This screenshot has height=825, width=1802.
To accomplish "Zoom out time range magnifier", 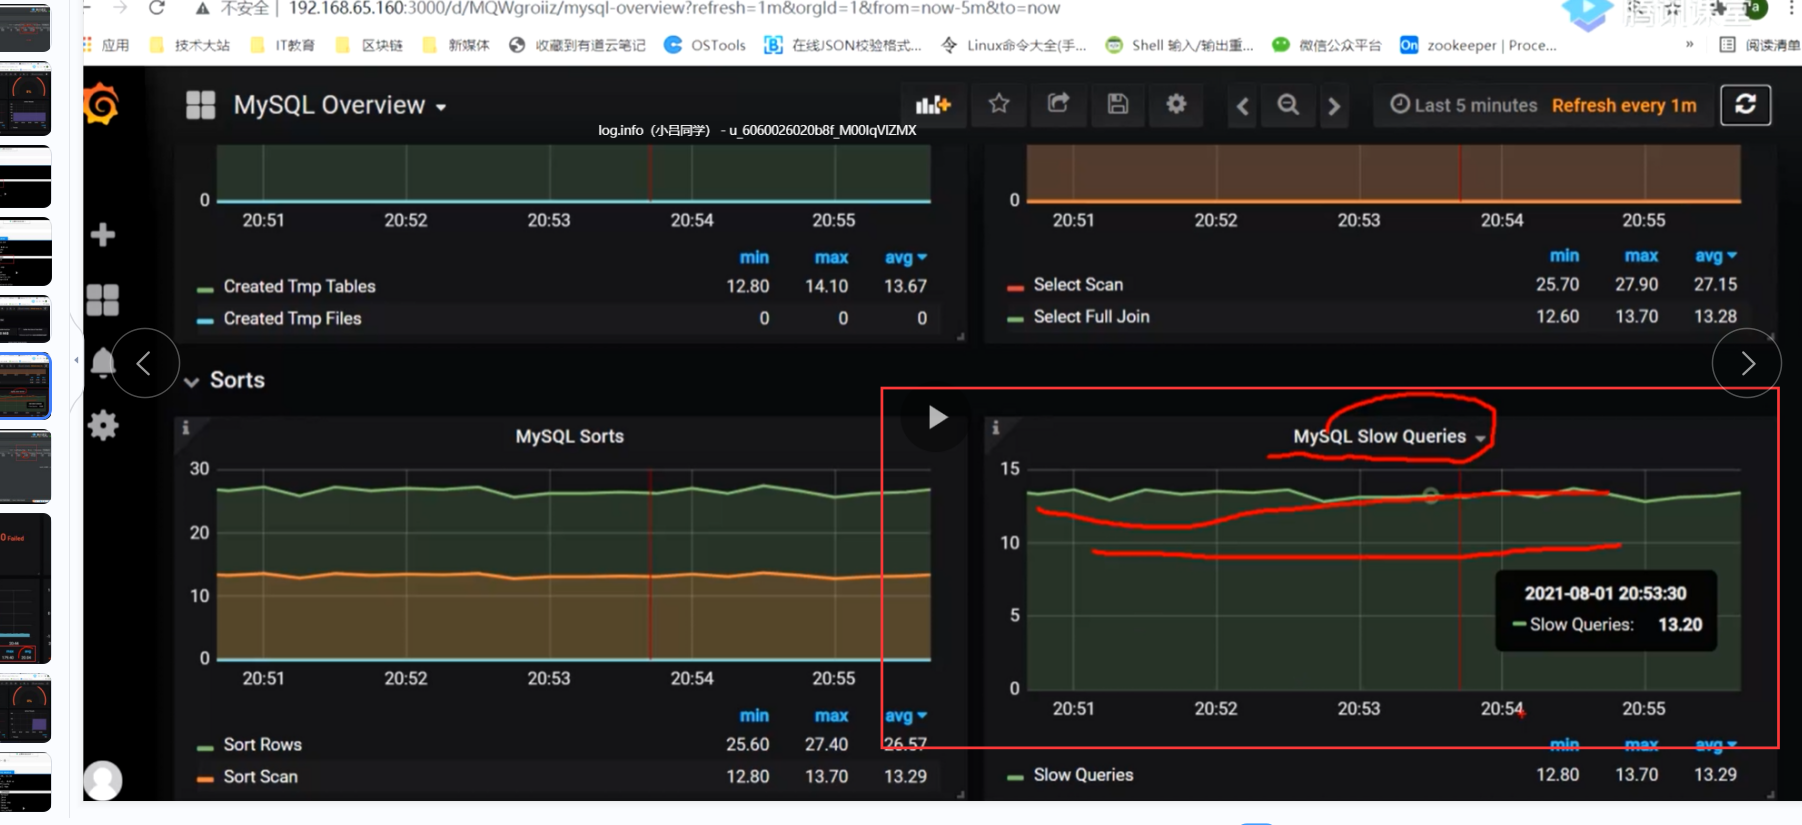I will (x=1288, y=105).
